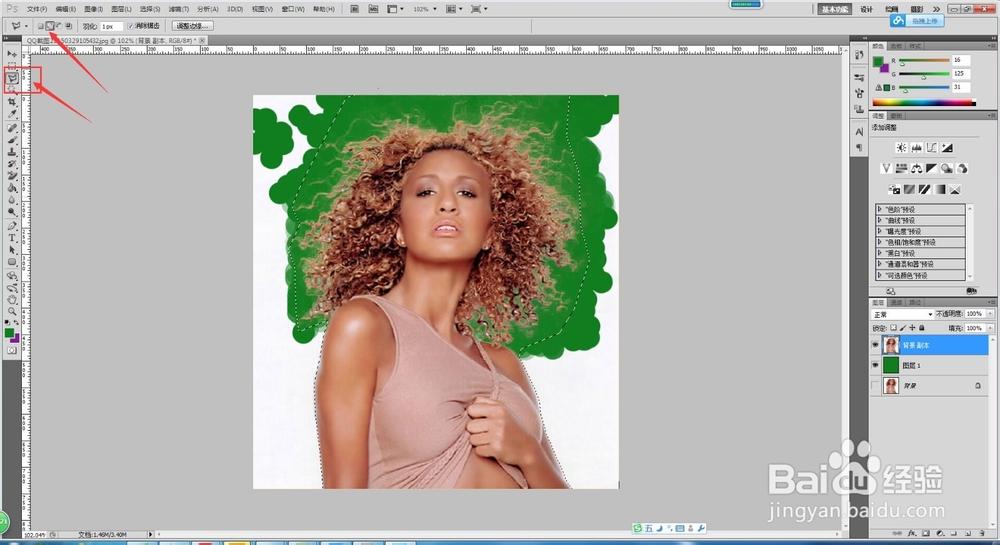Viewport: 1000px width, 545px height.
Task: Choose the Subtract from selection mode
Action: click(59, 26)
